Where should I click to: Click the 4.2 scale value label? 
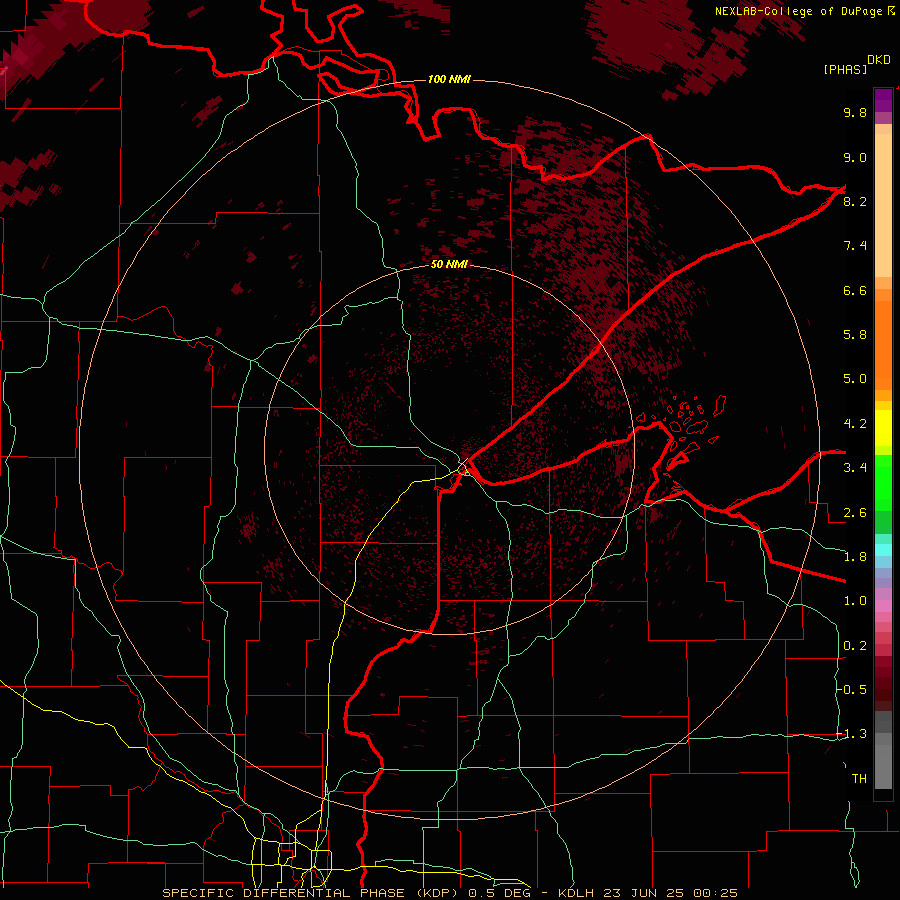pos(855,424)
